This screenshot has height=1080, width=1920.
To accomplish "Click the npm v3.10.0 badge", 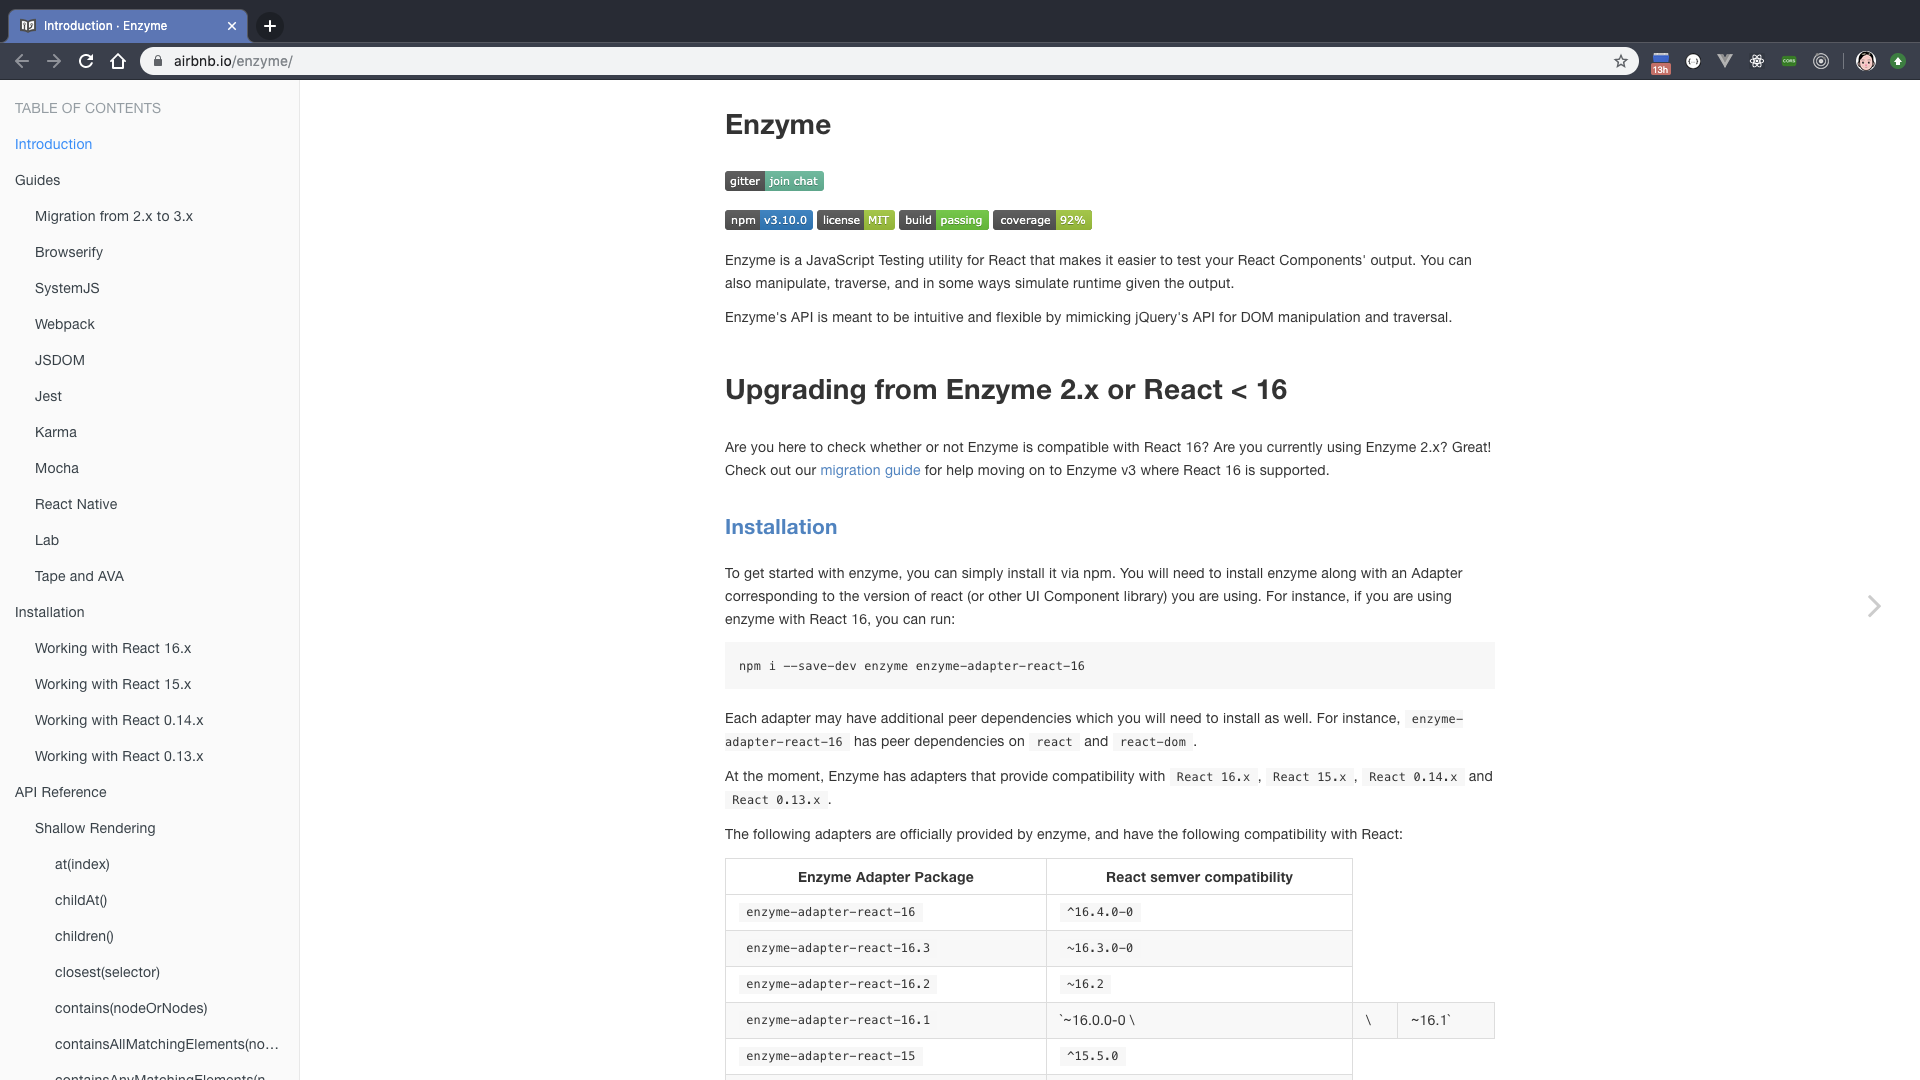I will 768,220.
